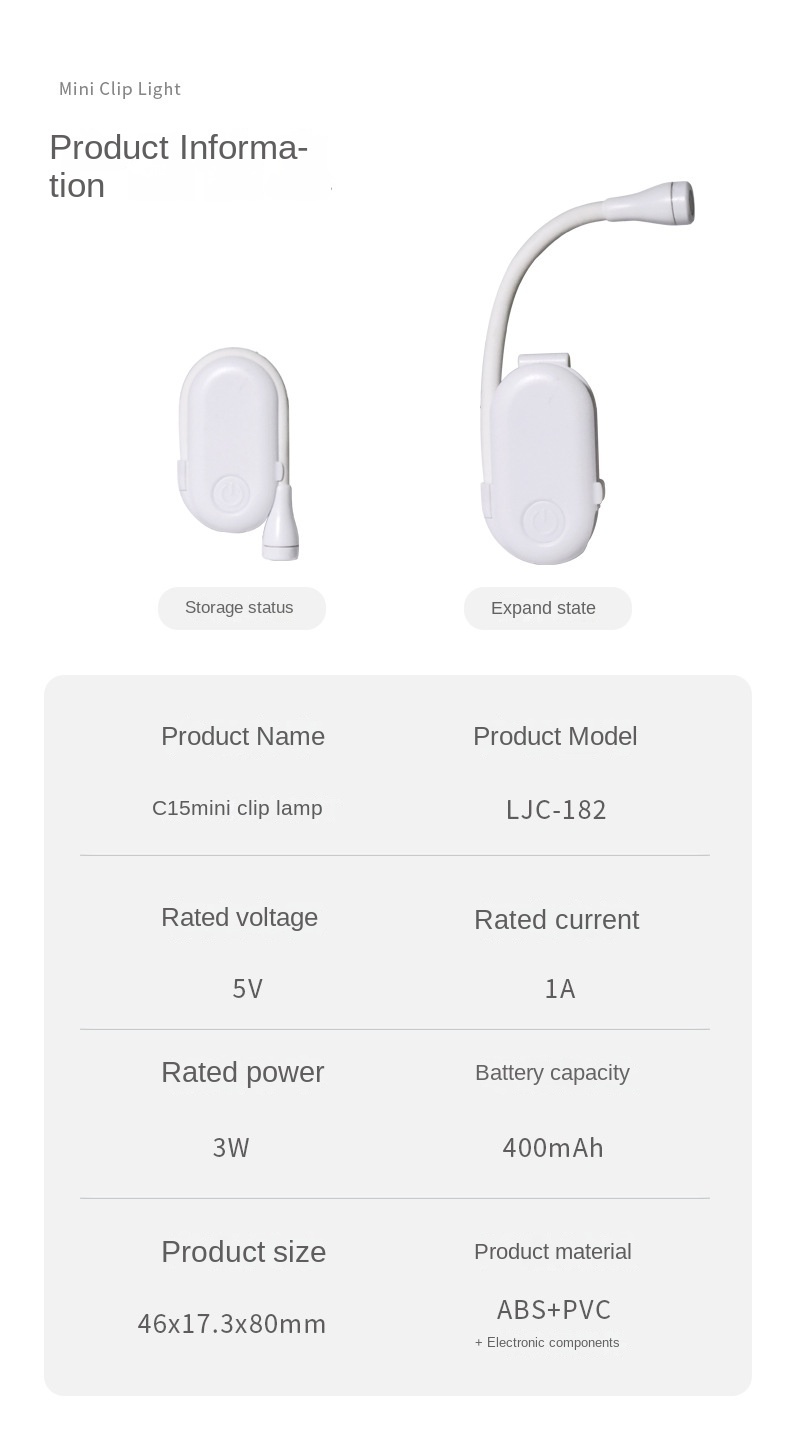Screen dimensions: 790x1442
Task: Click the "Rated power" label
Action: pos(243,1072)
